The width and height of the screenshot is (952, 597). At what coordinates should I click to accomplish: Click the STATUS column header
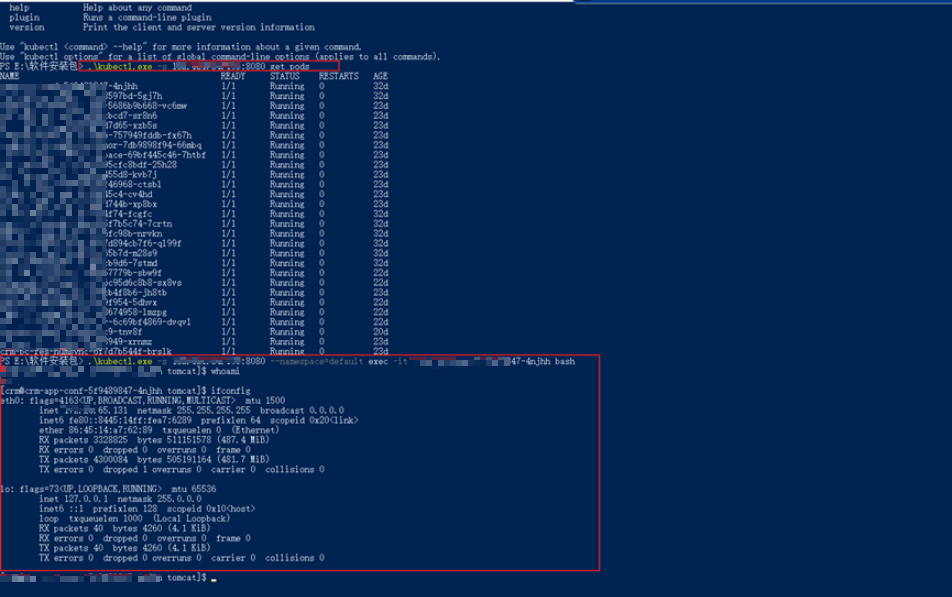coord(285,77)
